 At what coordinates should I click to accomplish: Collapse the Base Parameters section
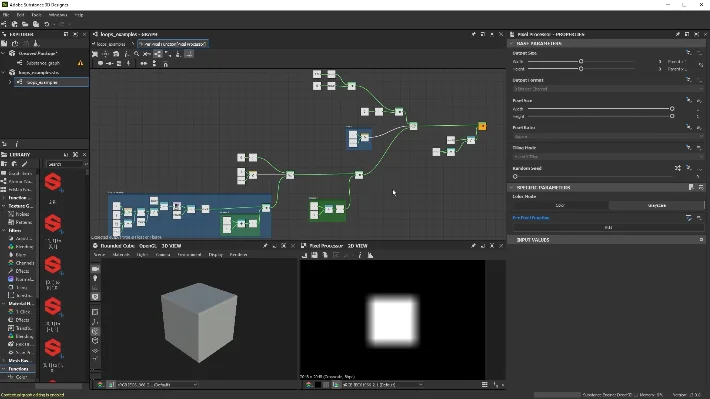click(512, 43)
